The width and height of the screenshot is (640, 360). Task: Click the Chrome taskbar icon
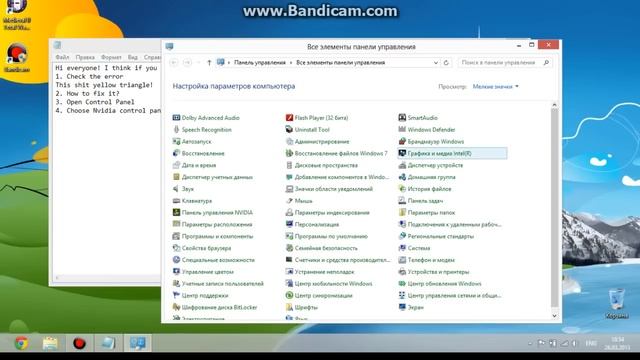[x=21, y=343]
